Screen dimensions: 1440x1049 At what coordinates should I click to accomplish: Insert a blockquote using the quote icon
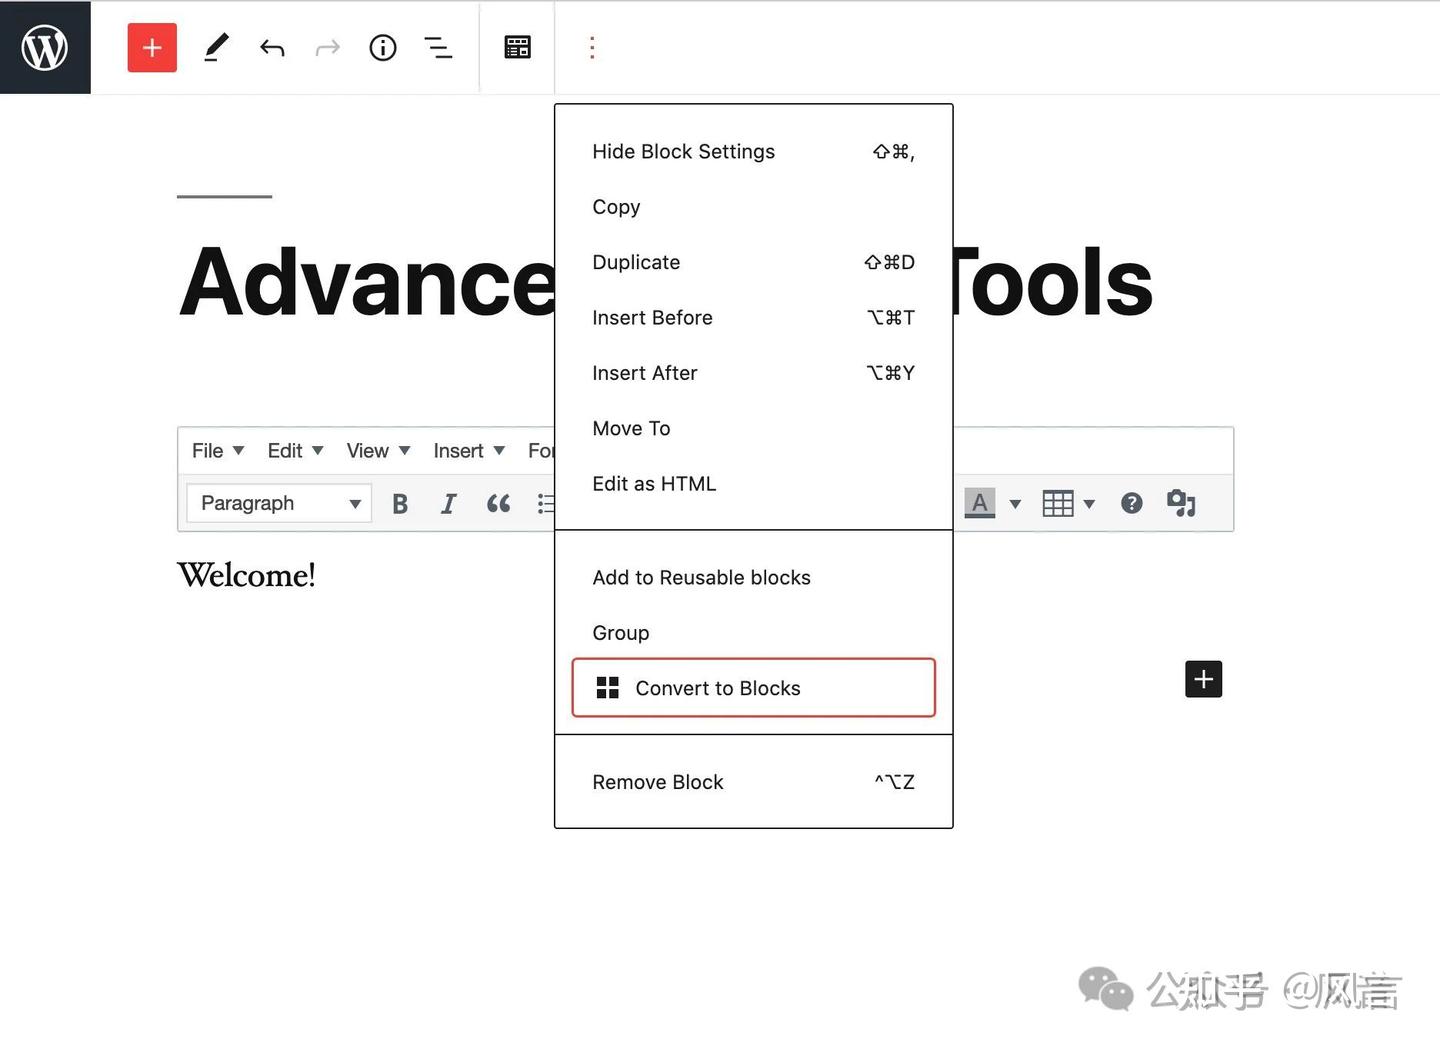tap(497, 503)
